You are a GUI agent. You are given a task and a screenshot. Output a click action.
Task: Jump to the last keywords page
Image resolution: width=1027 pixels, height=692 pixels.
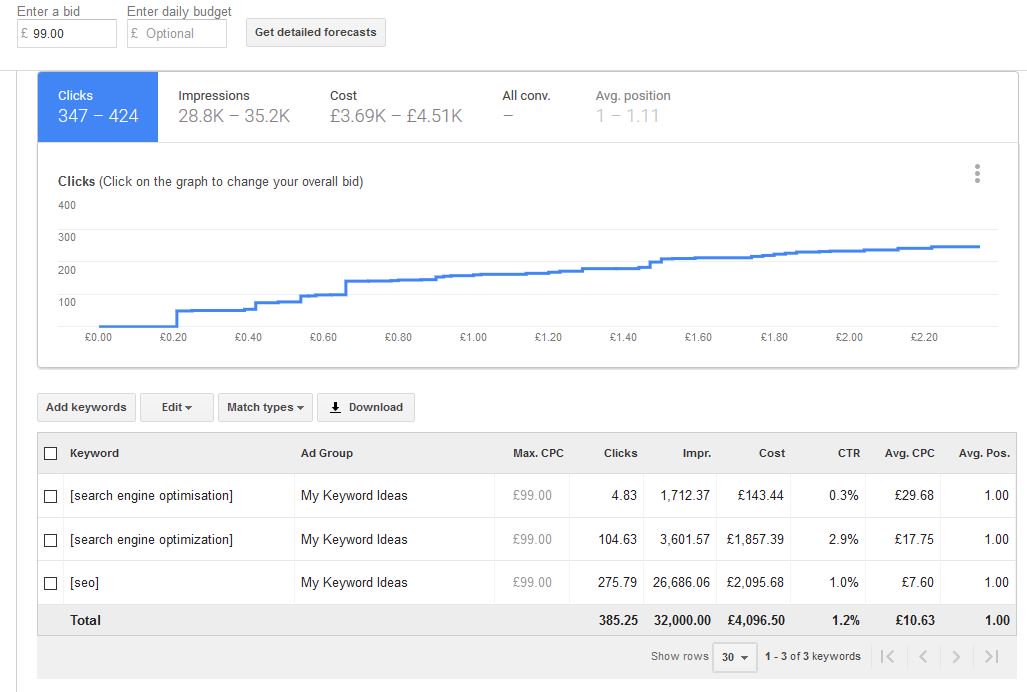[992, 656]
